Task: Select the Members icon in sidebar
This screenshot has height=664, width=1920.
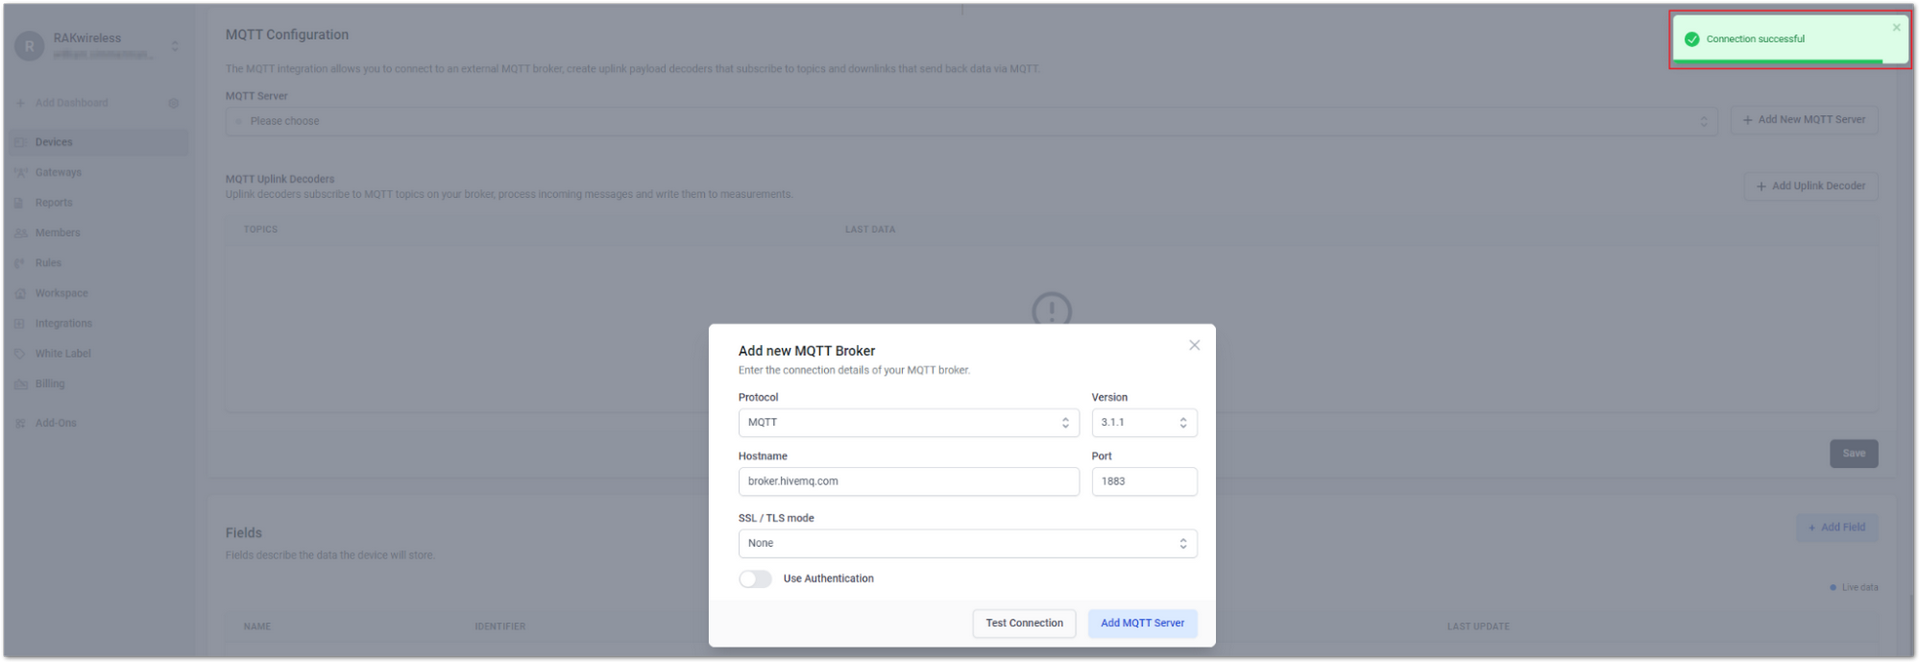Action: 20,233
